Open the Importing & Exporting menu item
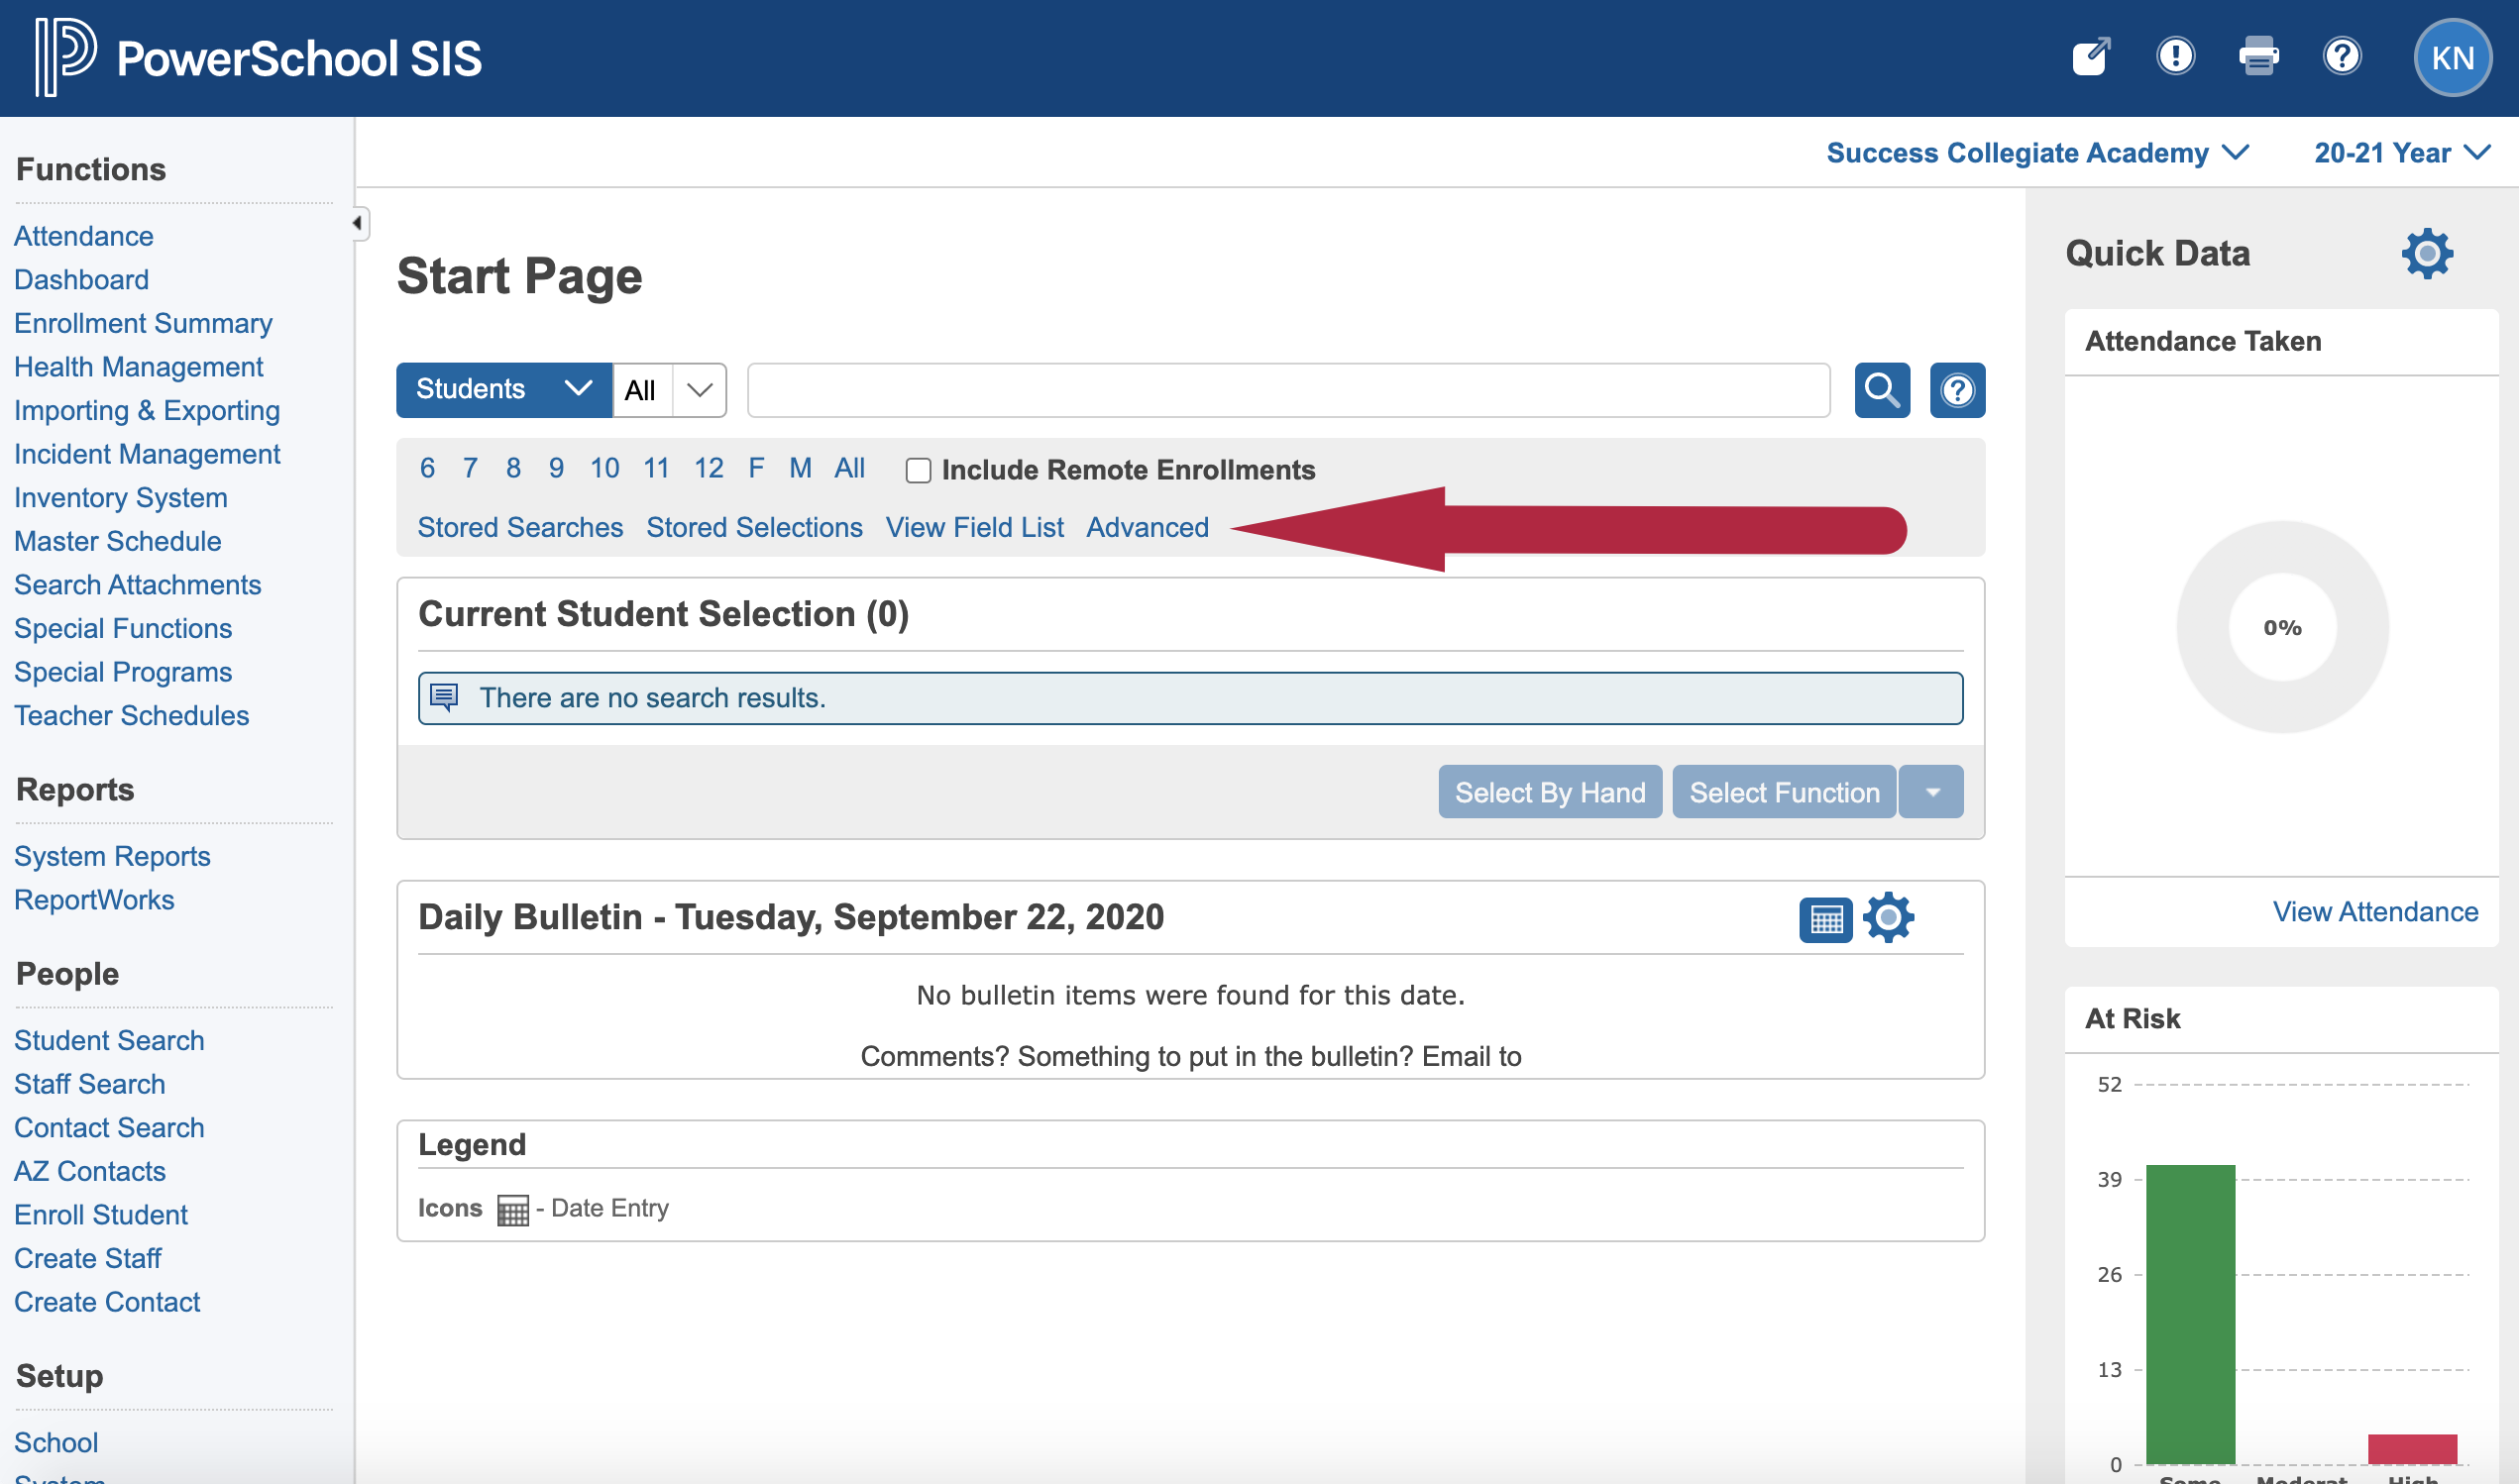 point(147,410)
